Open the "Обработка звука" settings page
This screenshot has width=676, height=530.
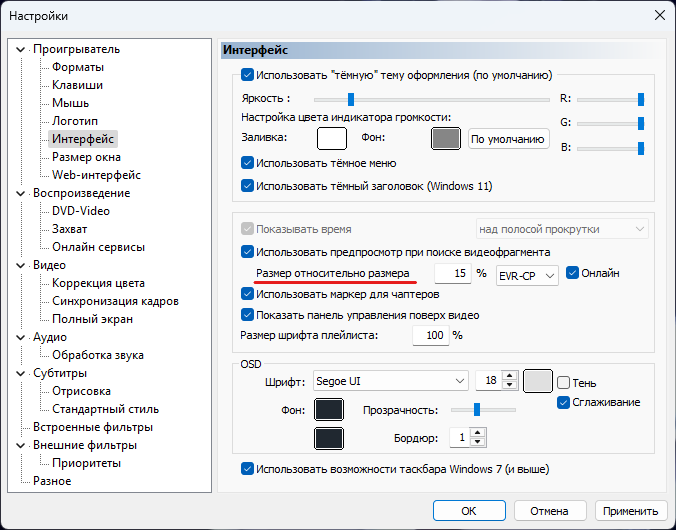tap(98, 355)
